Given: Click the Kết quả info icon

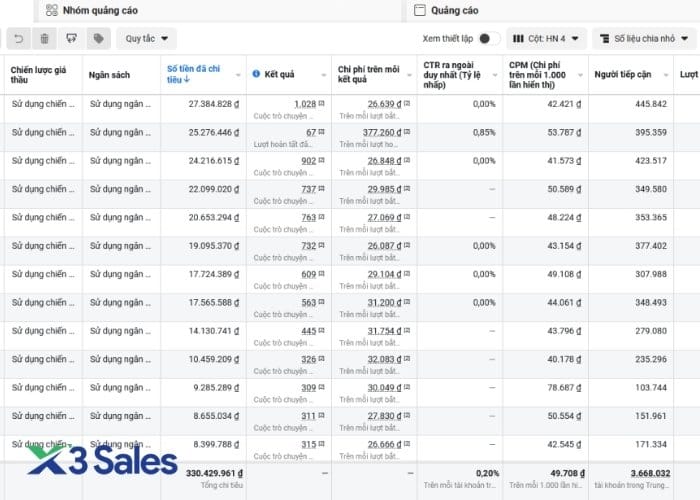Looking at the screenshot, I should click(x=256, y=74).
